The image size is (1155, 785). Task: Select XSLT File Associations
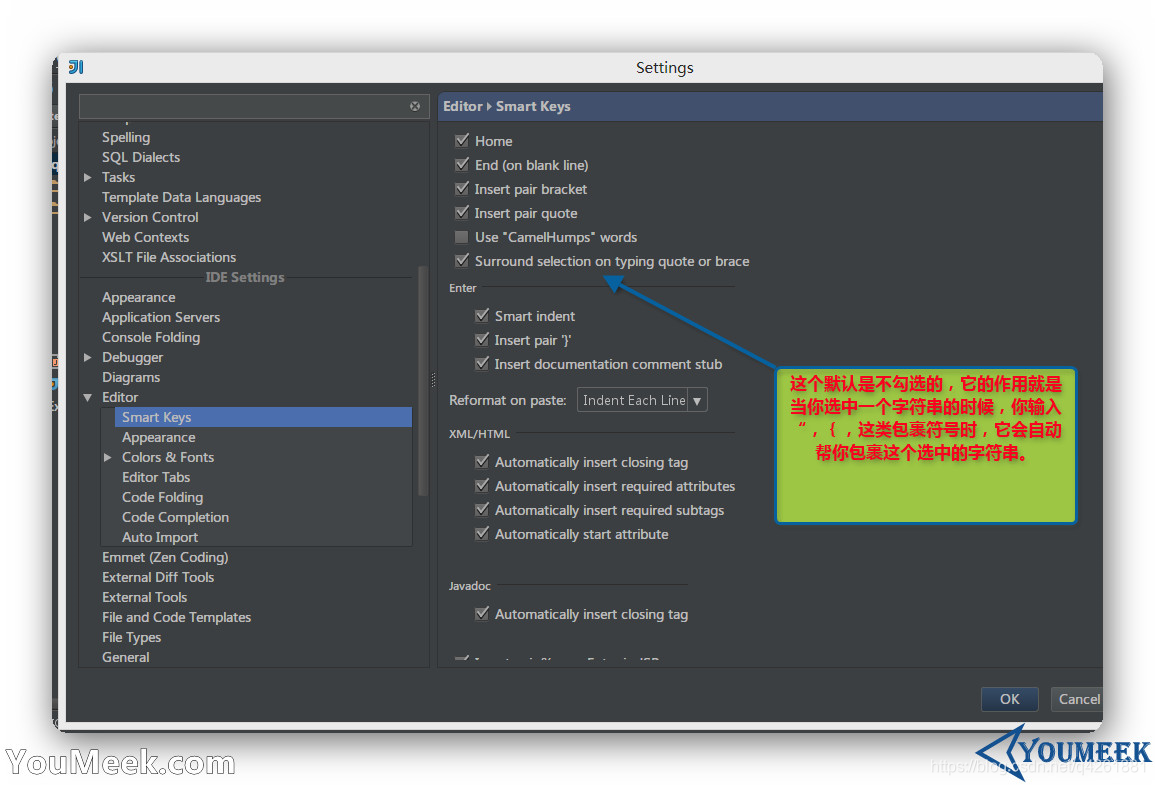point(169,257)
